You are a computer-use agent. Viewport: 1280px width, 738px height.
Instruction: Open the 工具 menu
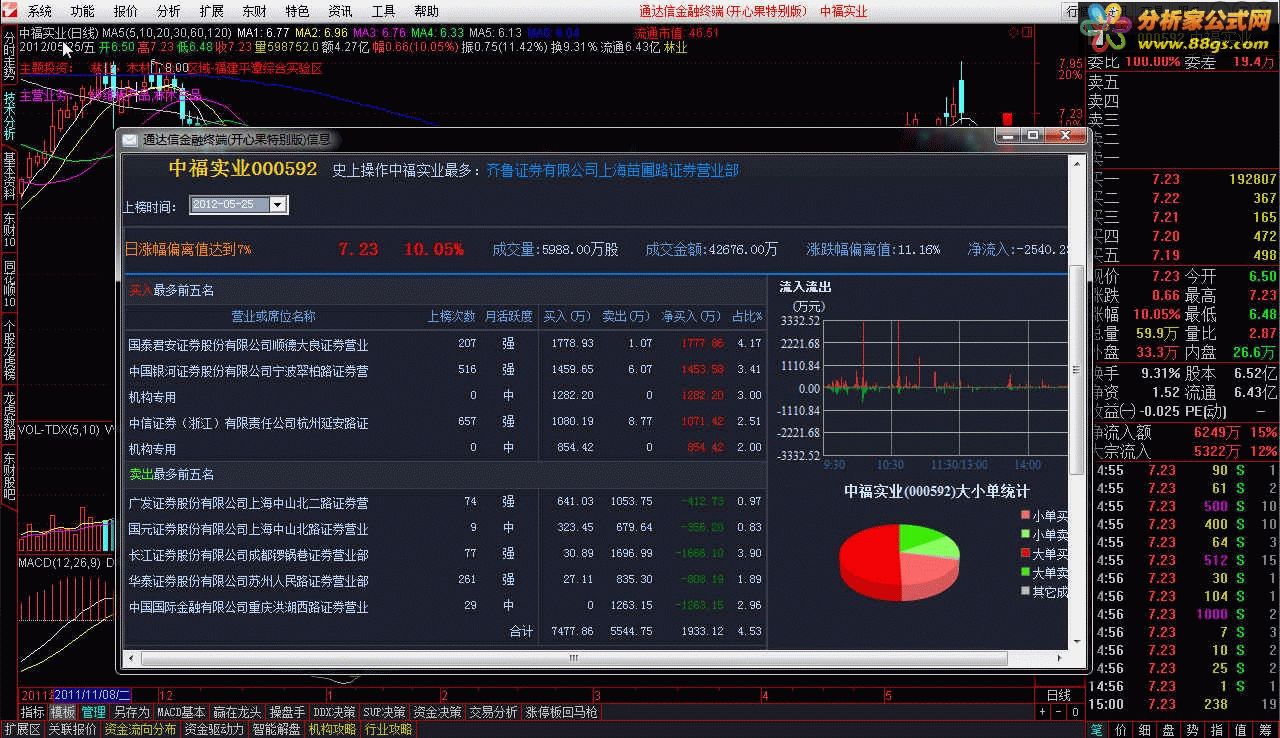point(384,12)
